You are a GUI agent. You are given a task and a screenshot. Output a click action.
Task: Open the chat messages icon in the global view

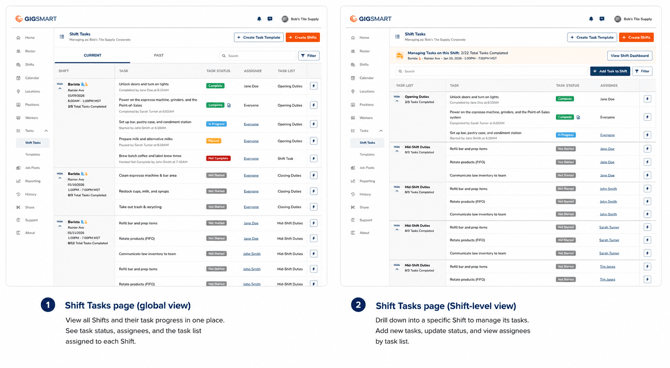click(270, 19)
